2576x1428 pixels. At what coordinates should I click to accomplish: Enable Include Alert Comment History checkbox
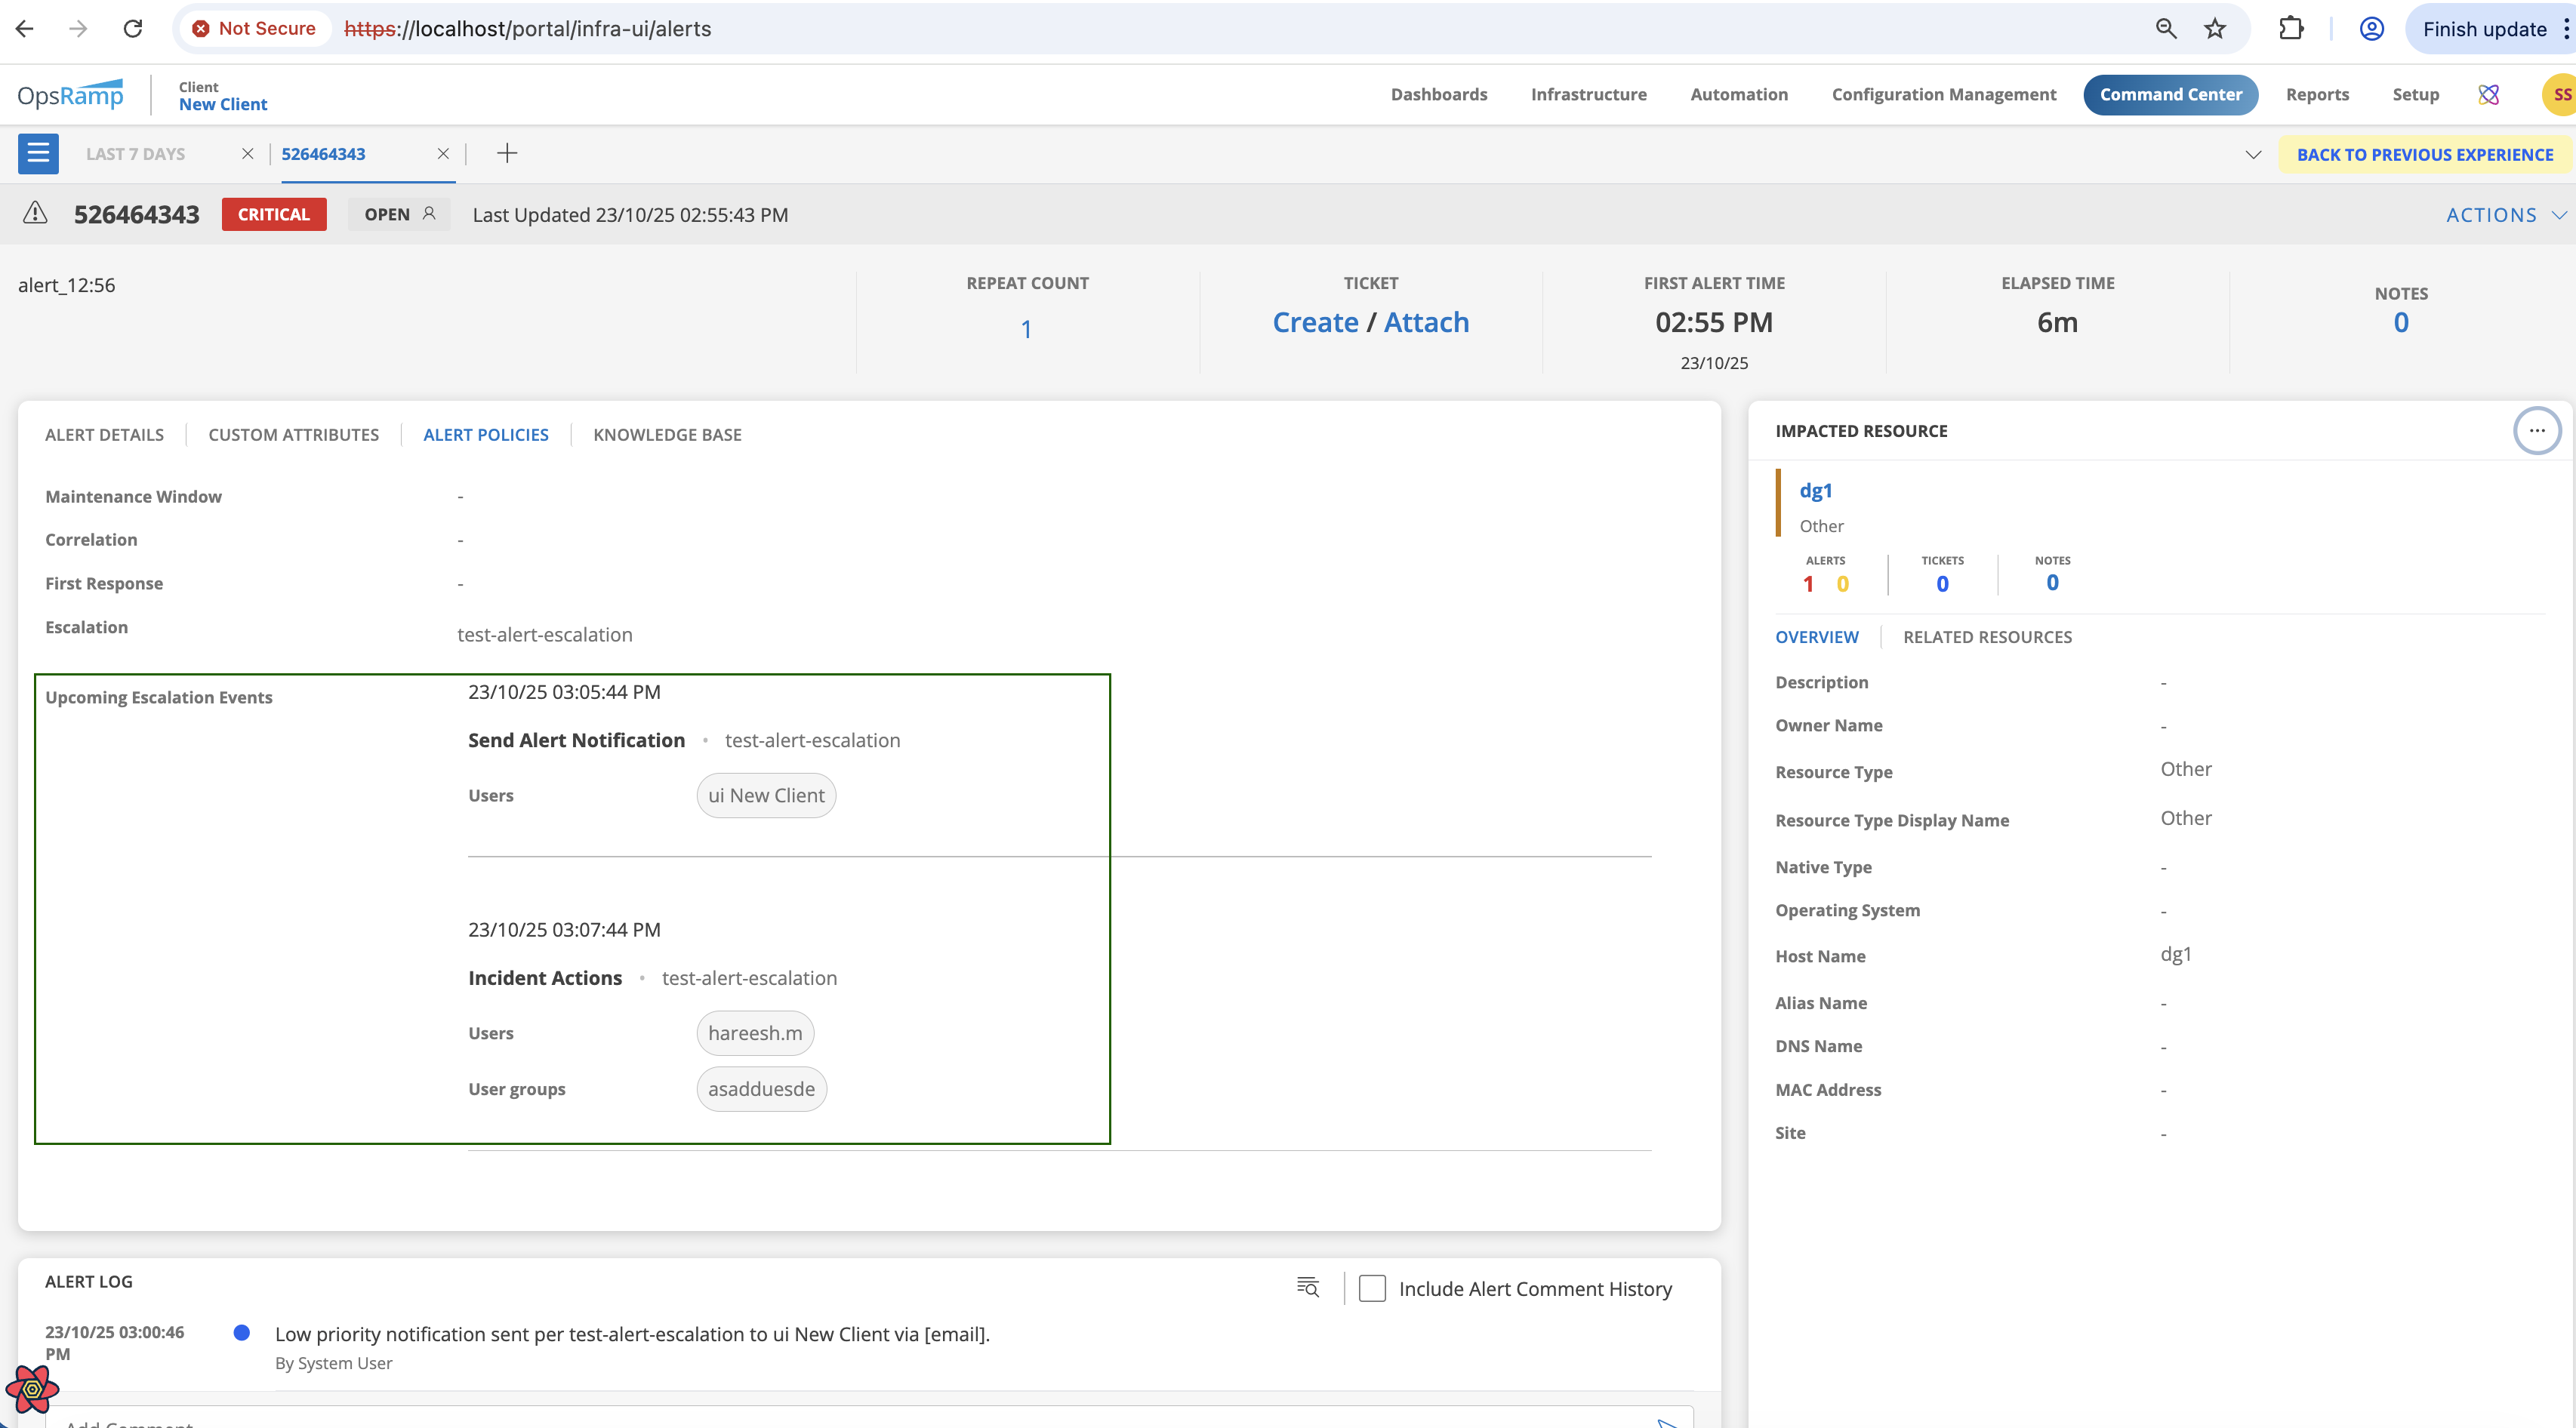pyautogui.click(x=1372, y=1288)
